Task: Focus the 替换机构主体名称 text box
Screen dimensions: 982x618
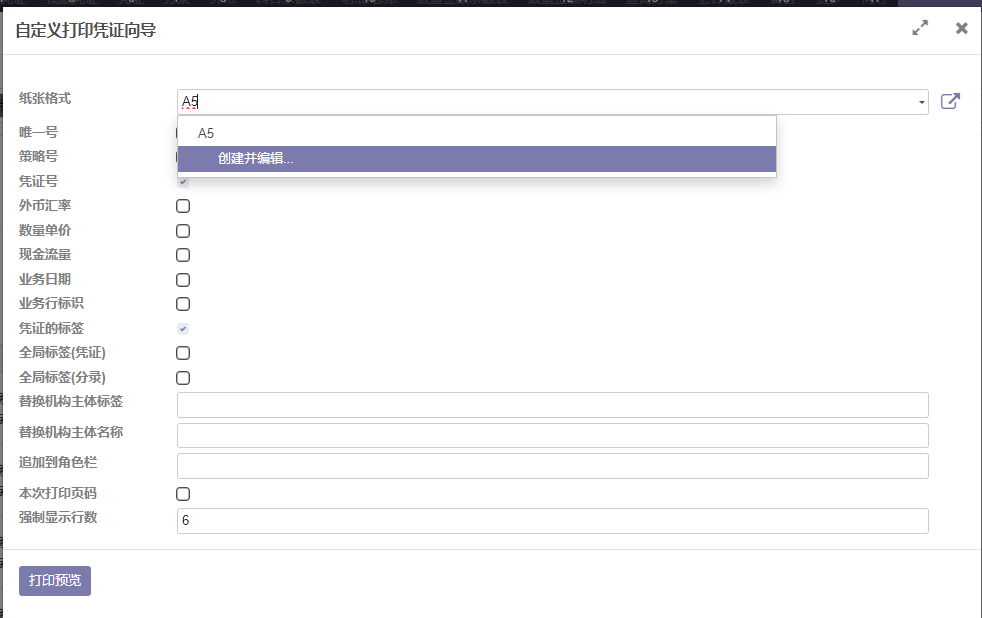Action: (x=552, y=435)
